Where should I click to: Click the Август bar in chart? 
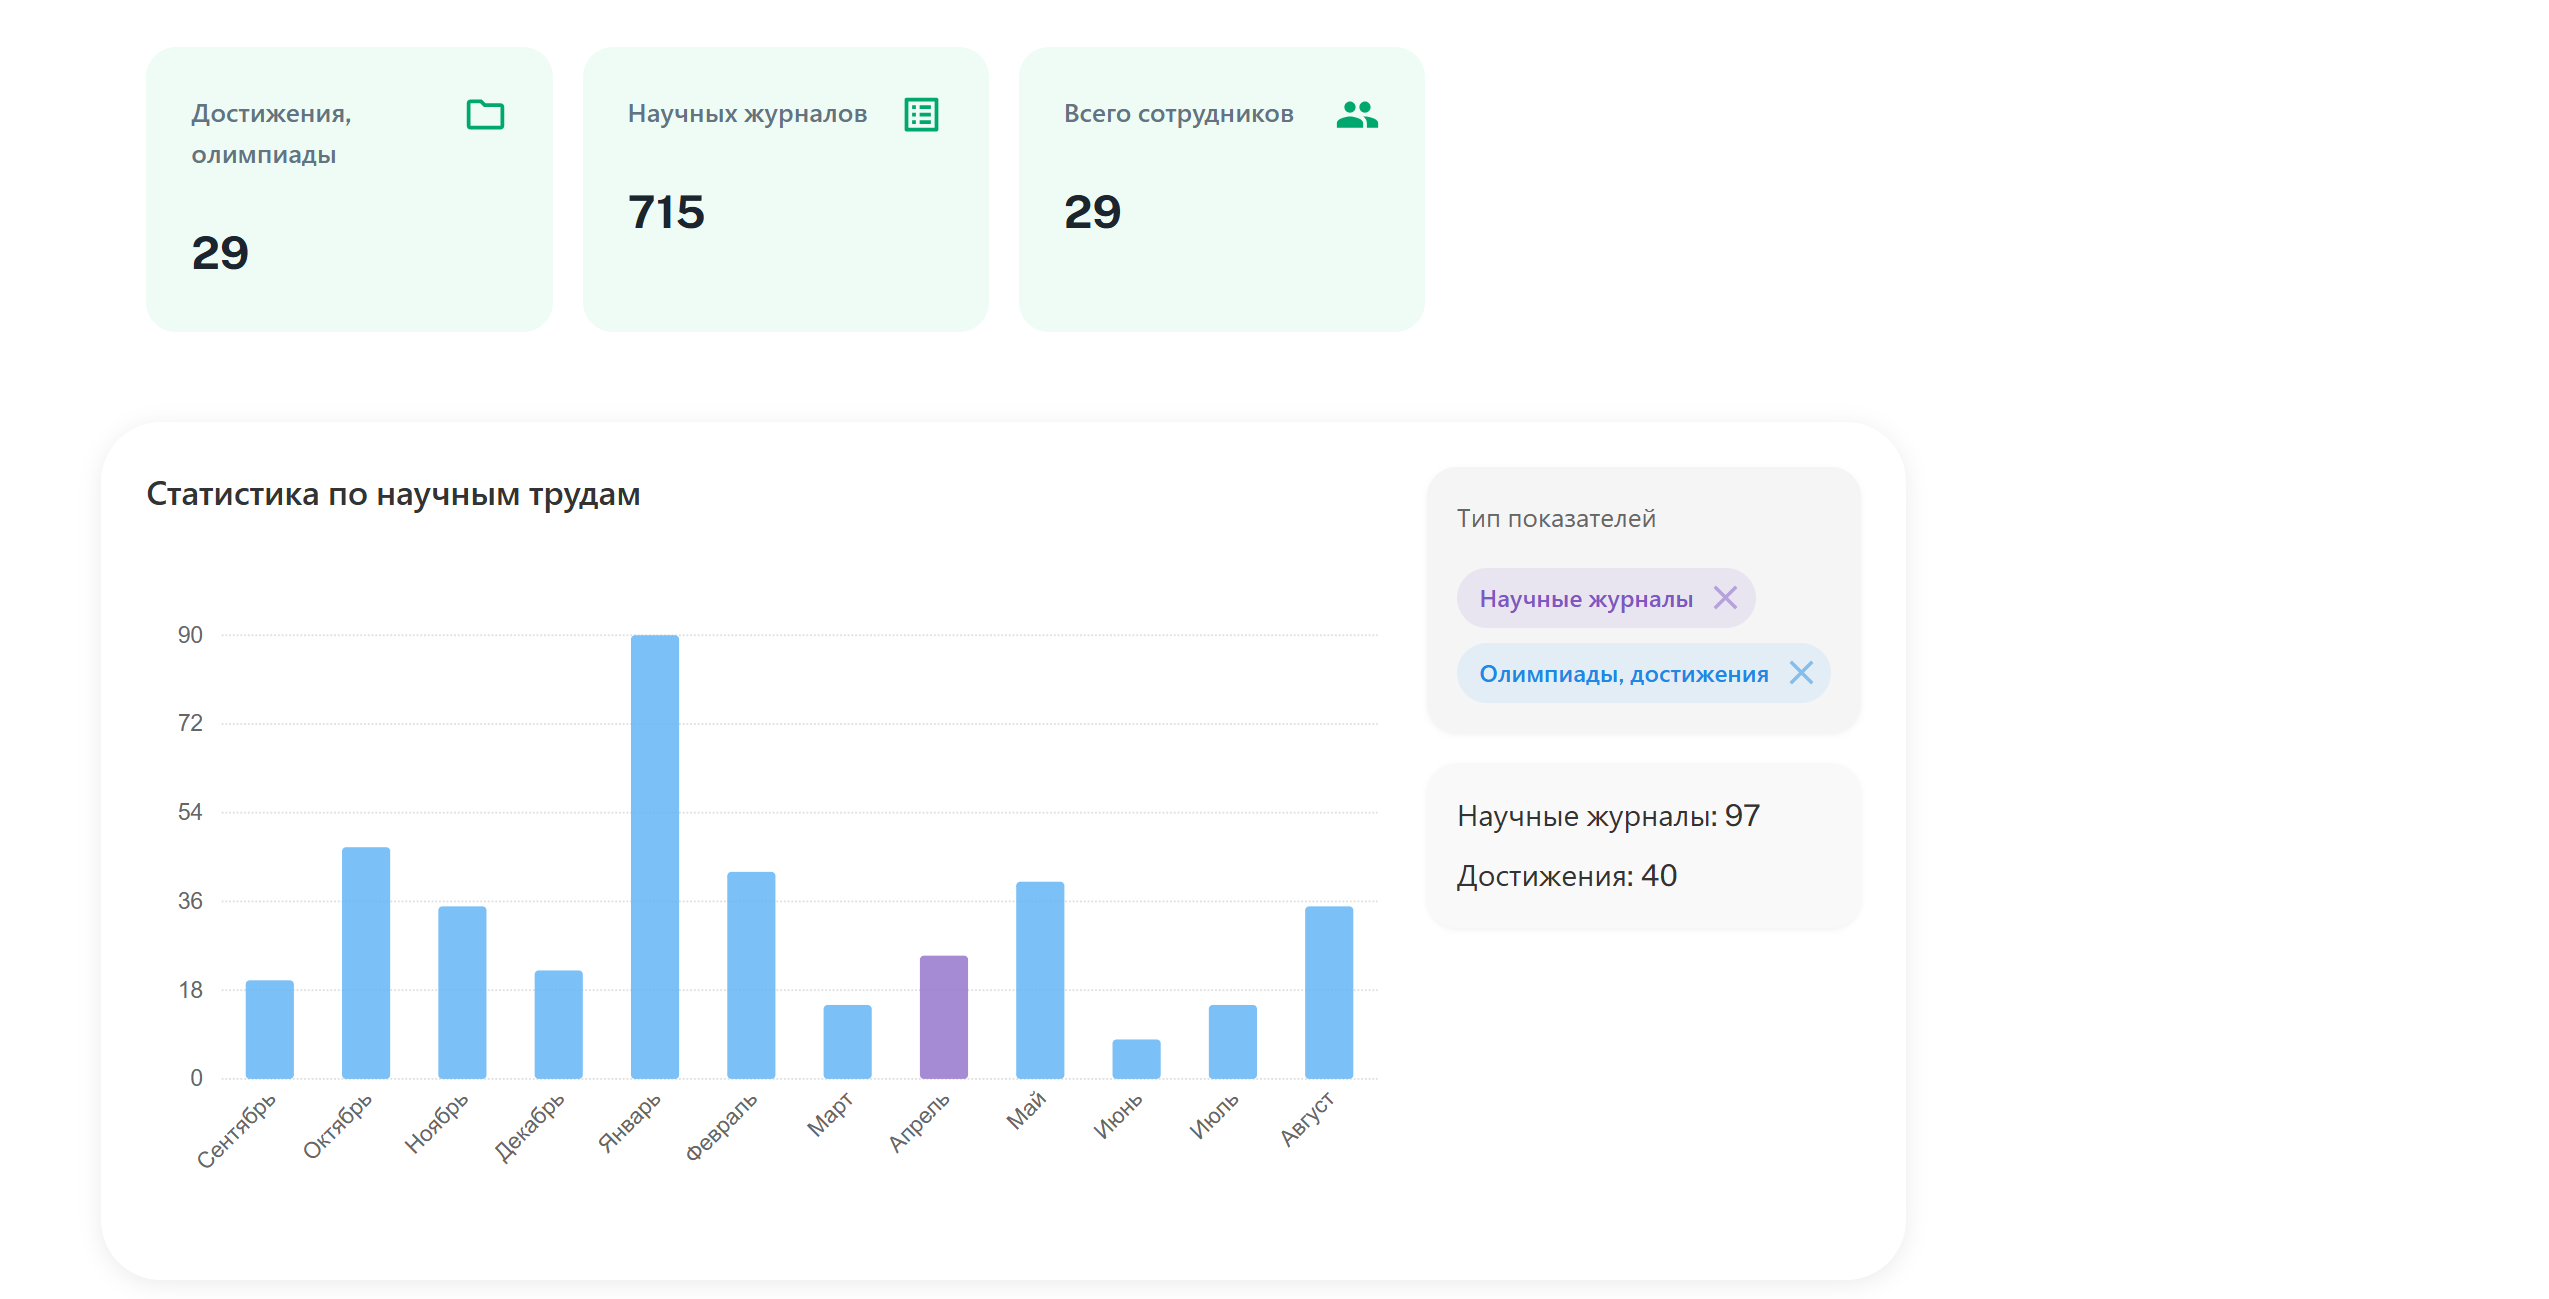pos(1329,992)
